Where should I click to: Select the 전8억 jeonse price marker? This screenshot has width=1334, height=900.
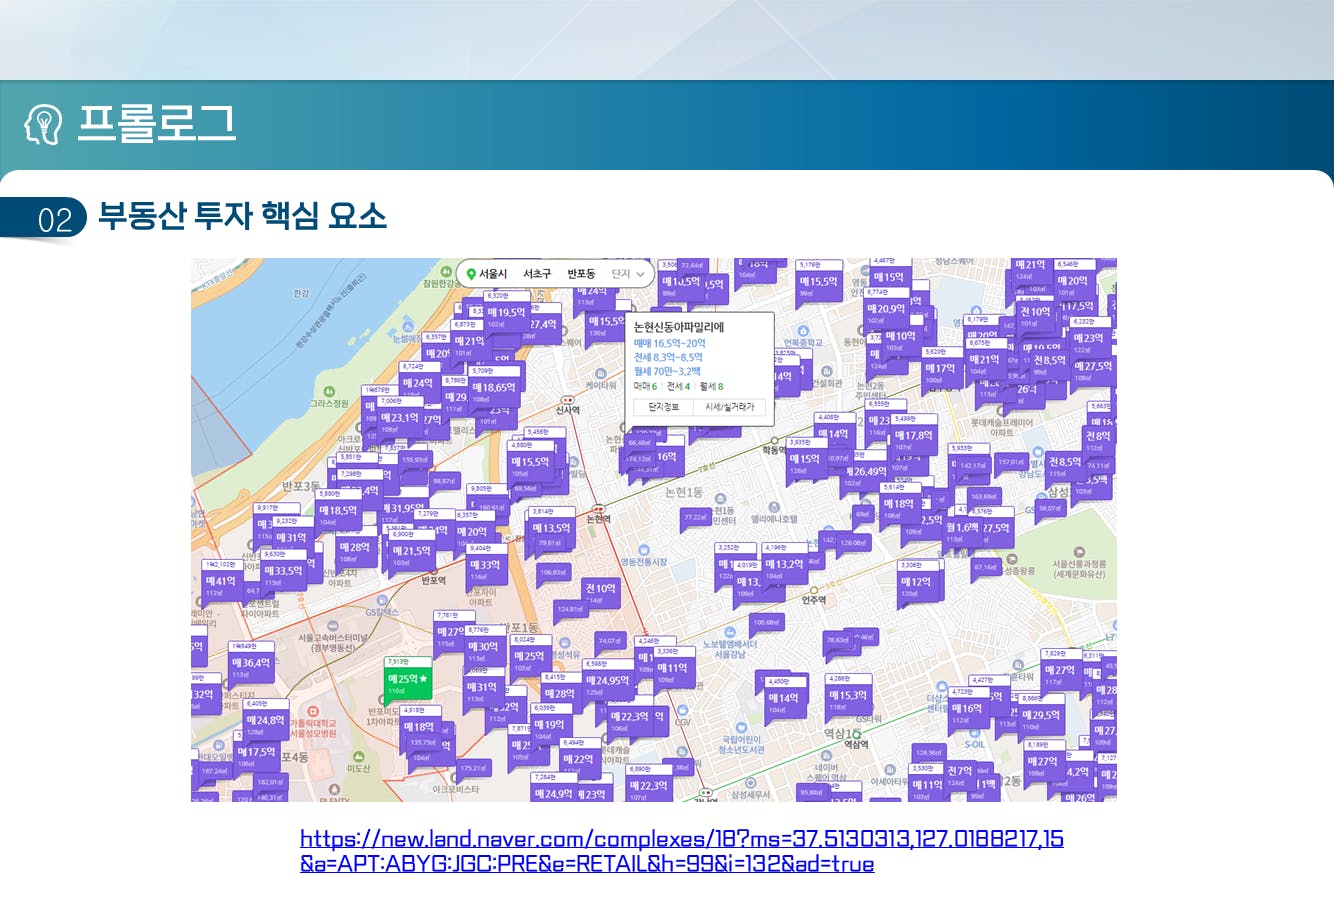[1098, 439]
